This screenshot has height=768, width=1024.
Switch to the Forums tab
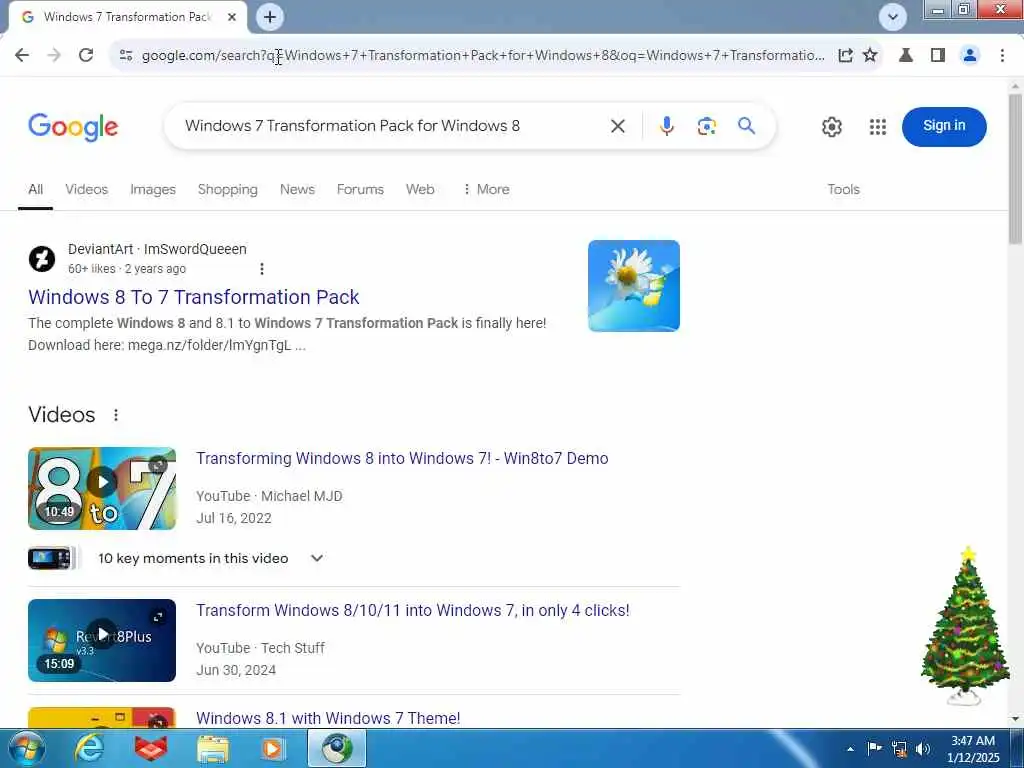click(360, 189)
